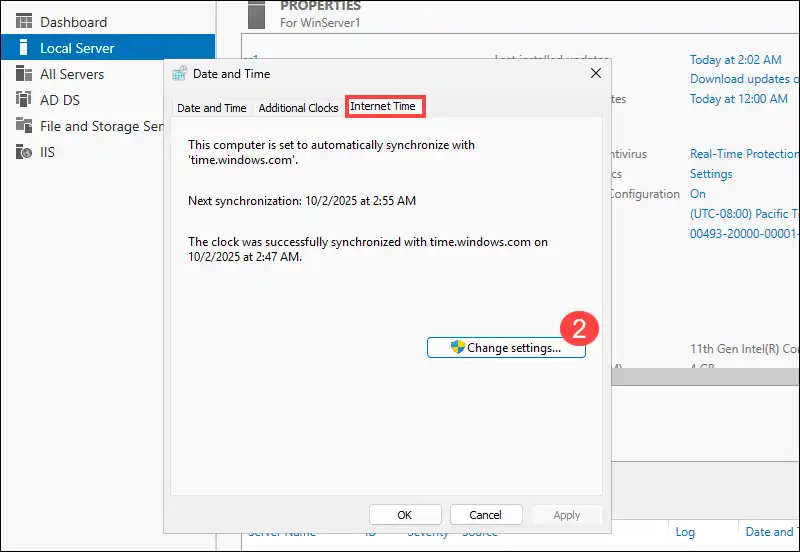800x552 pixels.
Task: Click the Dashboard icon in the sidebar
Action: [x=23, y=22]
